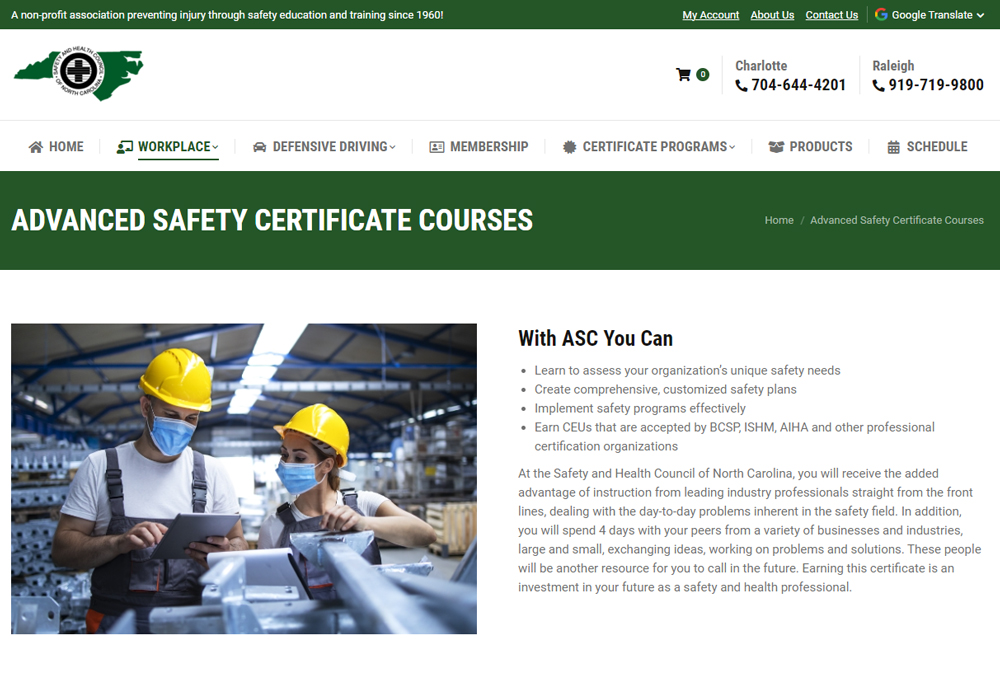1000x680 pixels.
Task: Click the phone icon beside the Raleigh number
Action: 877,85
